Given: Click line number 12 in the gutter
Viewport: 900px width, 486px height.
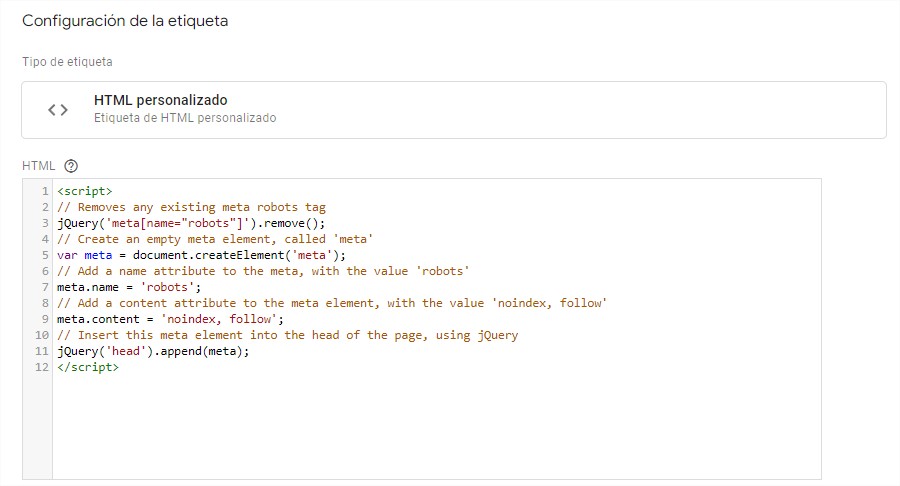Looking at the screenshot, I should click(42, 368).
